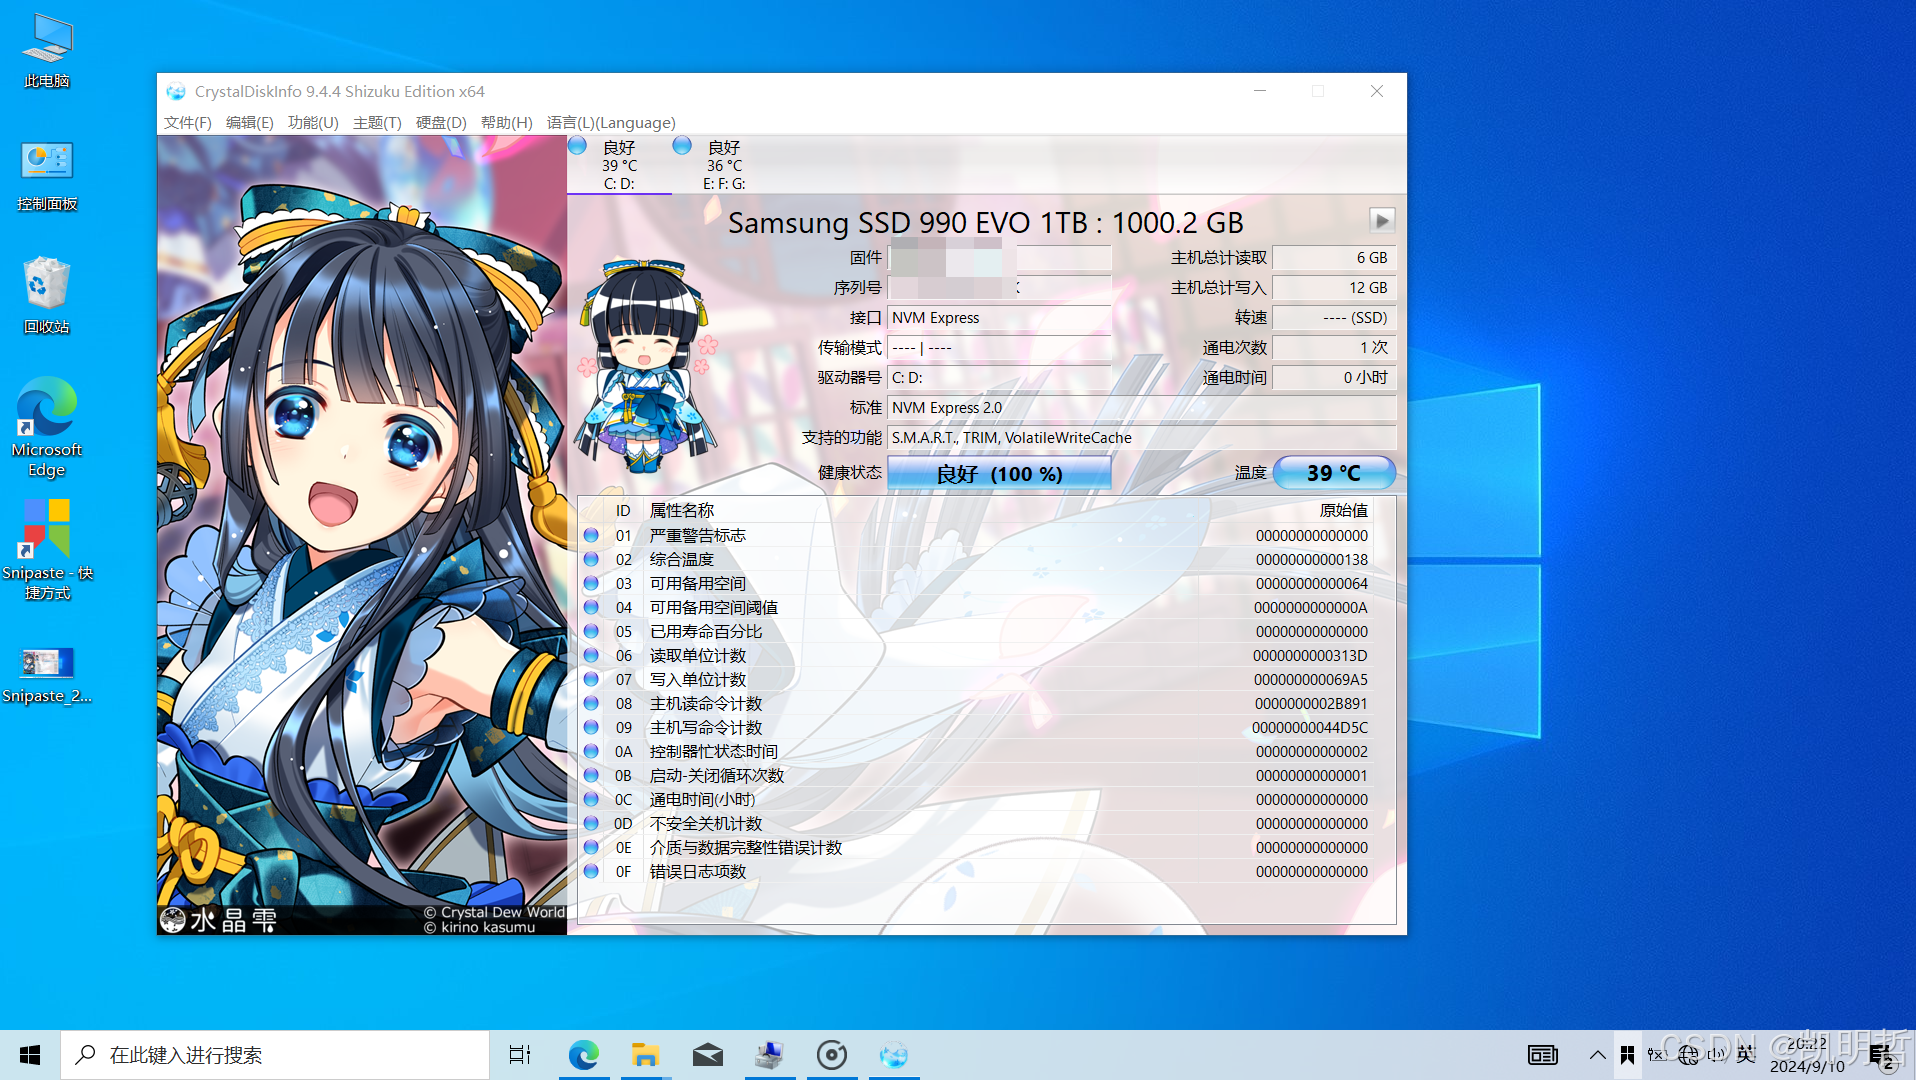
Task: Click the ID column header
Action: (623, 510)
